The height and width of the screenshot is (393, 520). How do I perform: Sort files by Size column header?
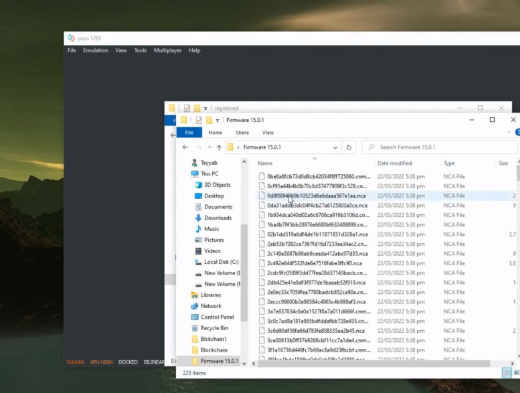click(503, 163)
